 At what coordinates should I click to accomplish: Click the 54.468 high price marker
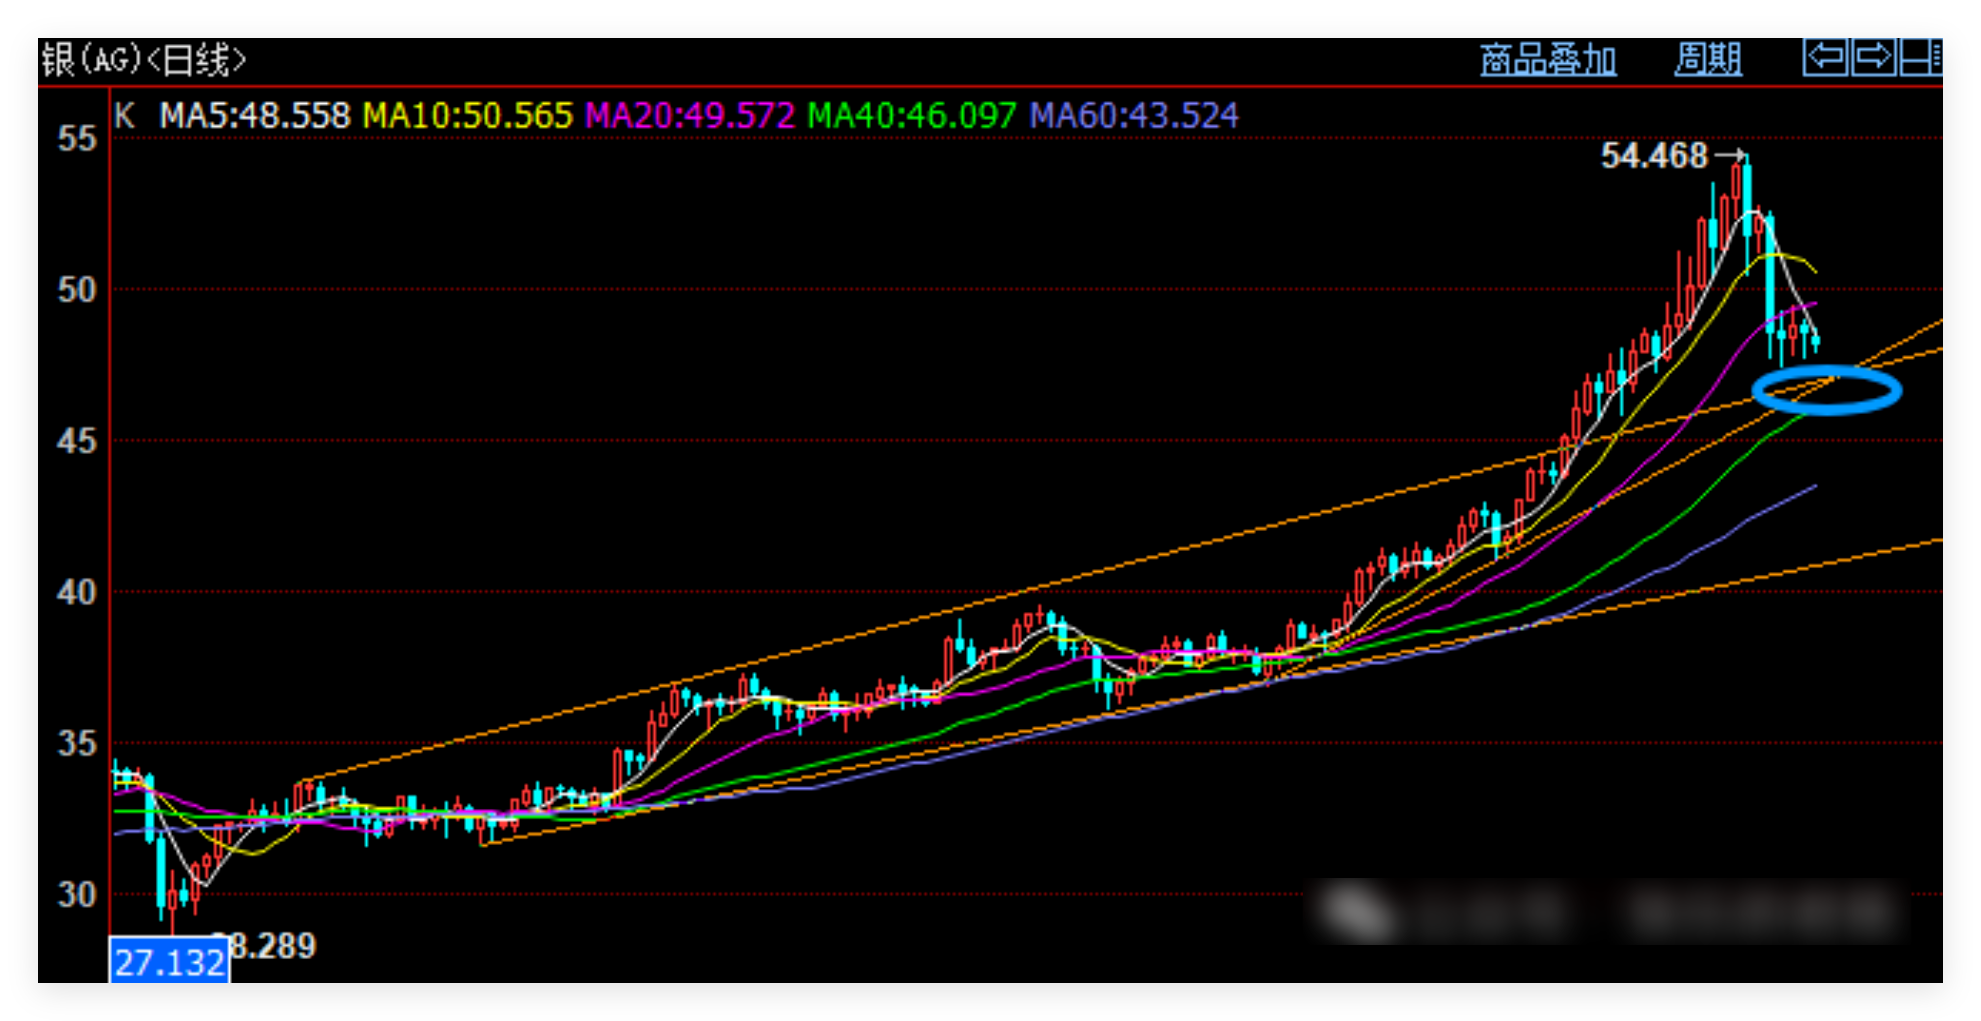coord(1654,156)
